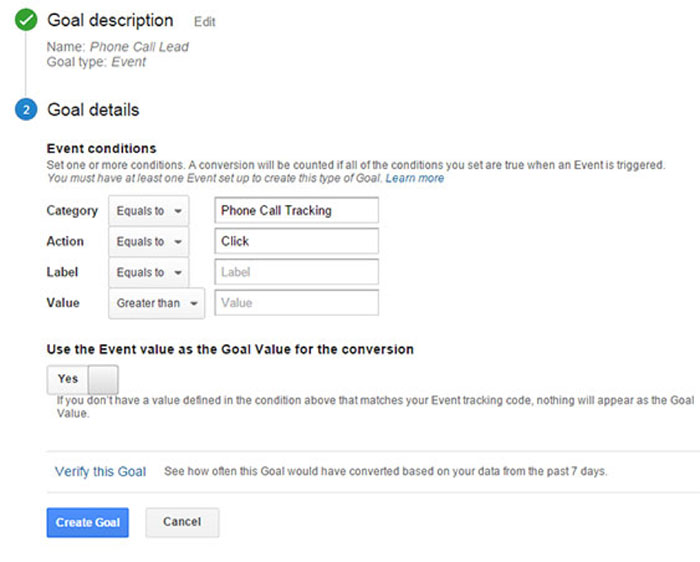Click the grey slider handle beside Yes

click(103, 379)
